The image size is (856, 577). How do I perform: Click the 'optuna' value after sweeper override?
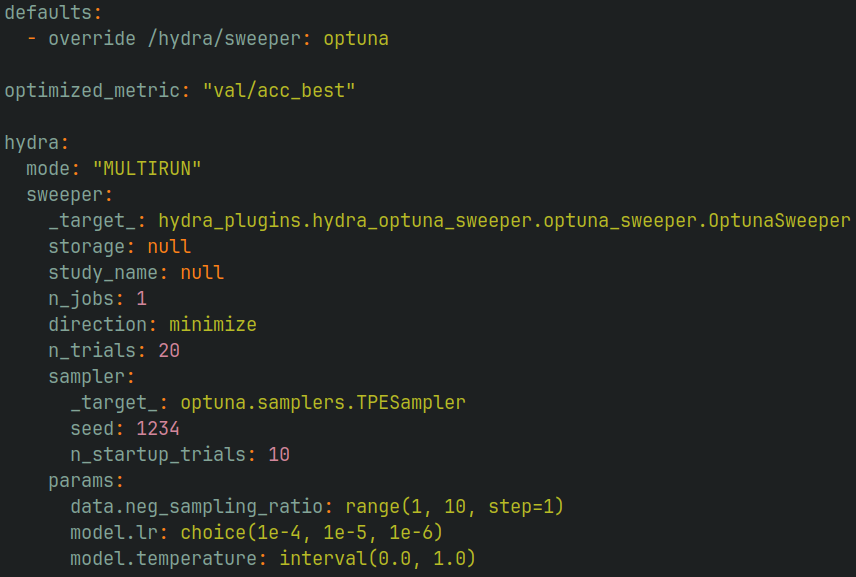click(355, 39)
